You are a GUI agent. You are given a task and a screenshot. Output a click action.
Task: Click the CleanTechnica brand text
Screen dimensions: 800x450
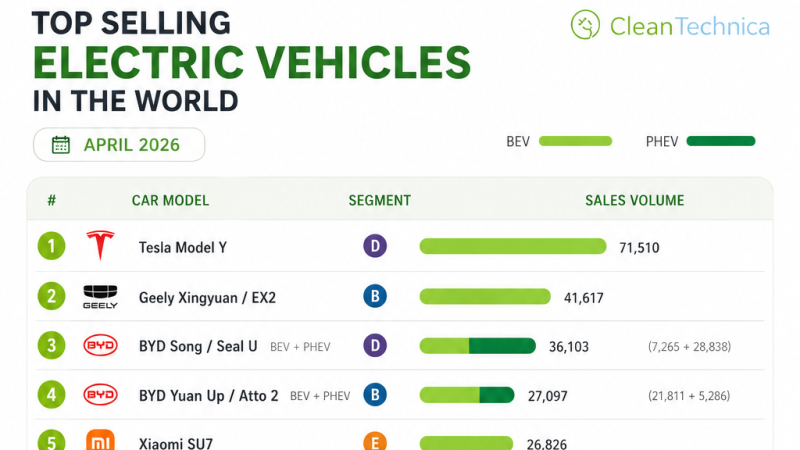coord(690,27)
